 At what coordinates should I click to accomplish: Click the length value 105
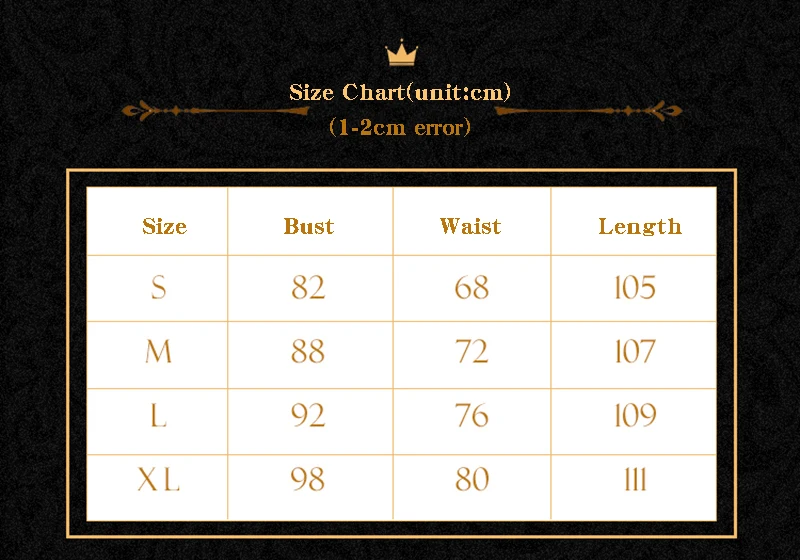[635, 288]
